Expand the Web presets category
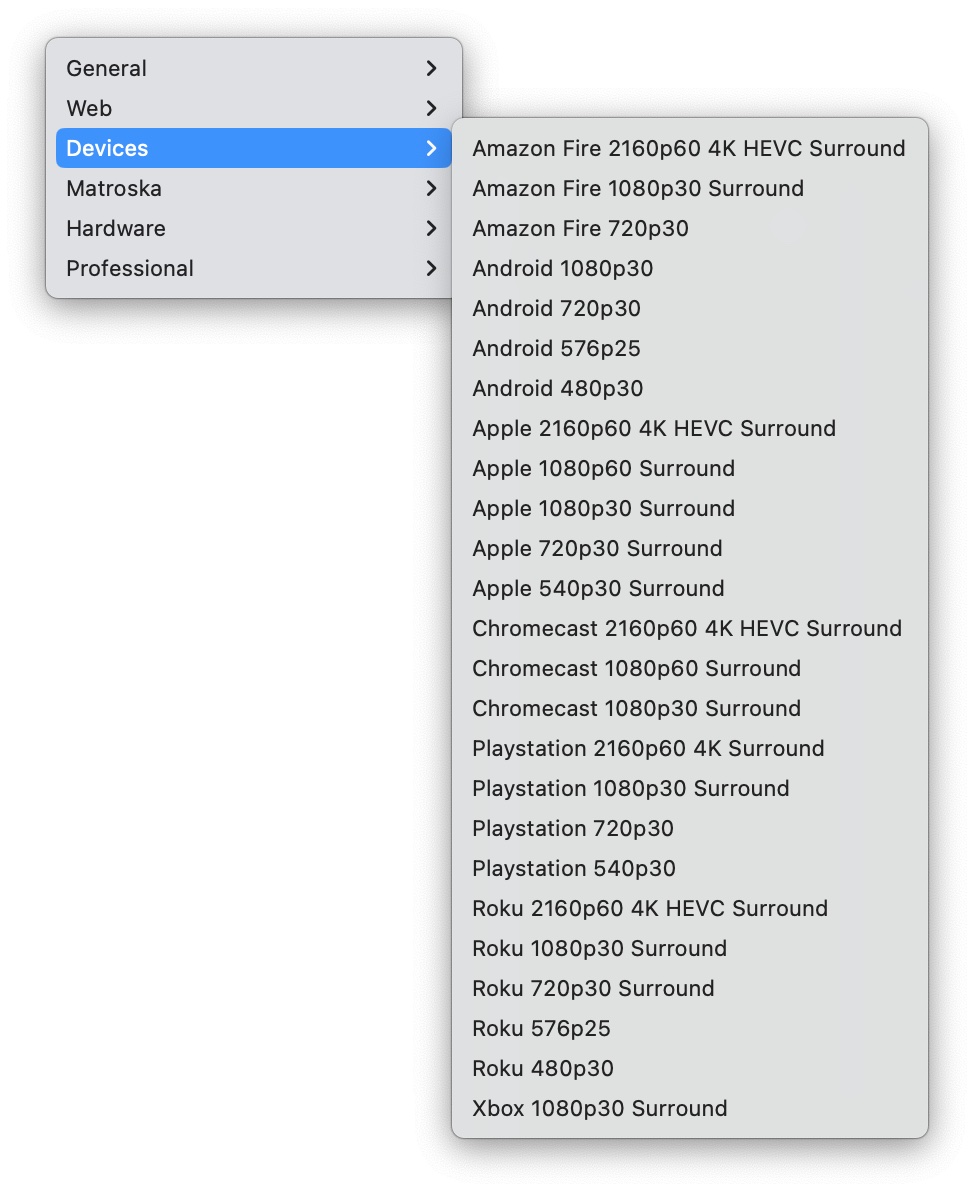Screen dimensions: 974x1192 point(253,108)
